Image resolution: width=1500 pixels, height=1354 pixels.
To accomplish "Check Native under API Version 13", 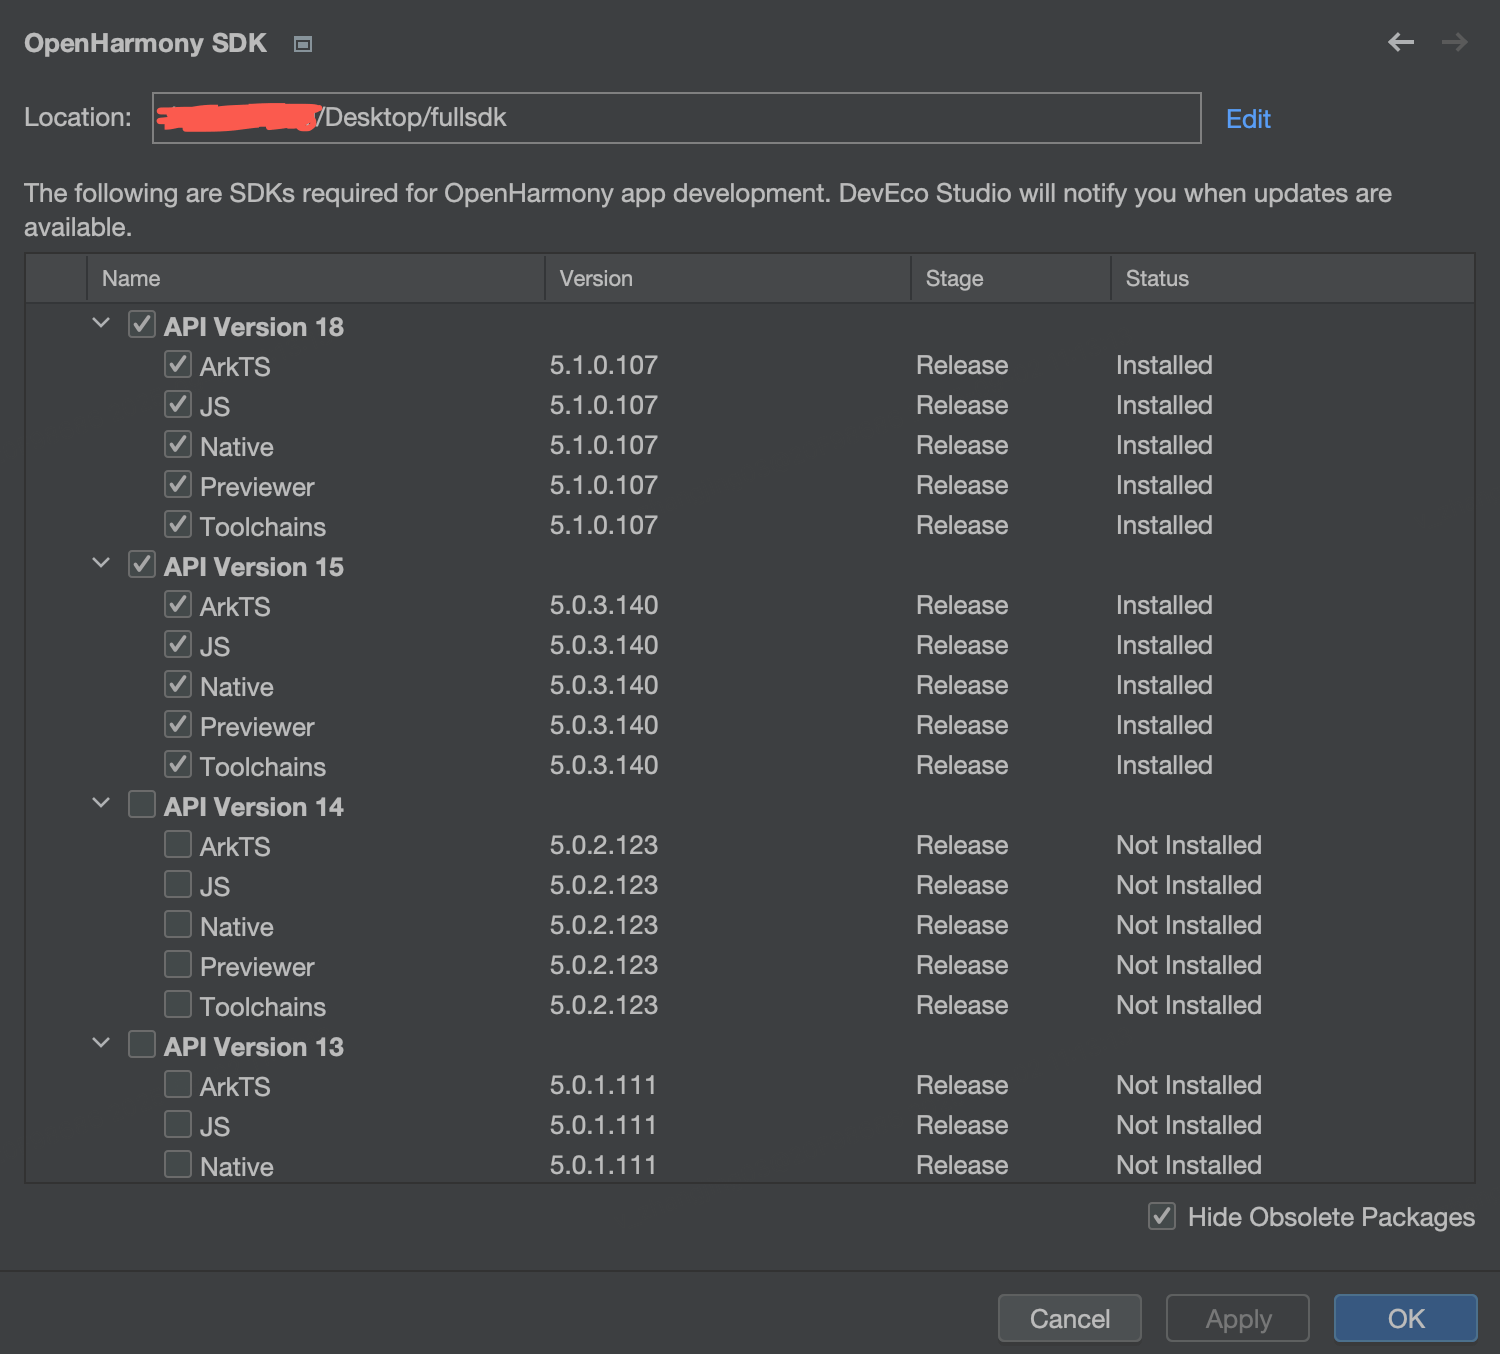I will click(178, 1164).
